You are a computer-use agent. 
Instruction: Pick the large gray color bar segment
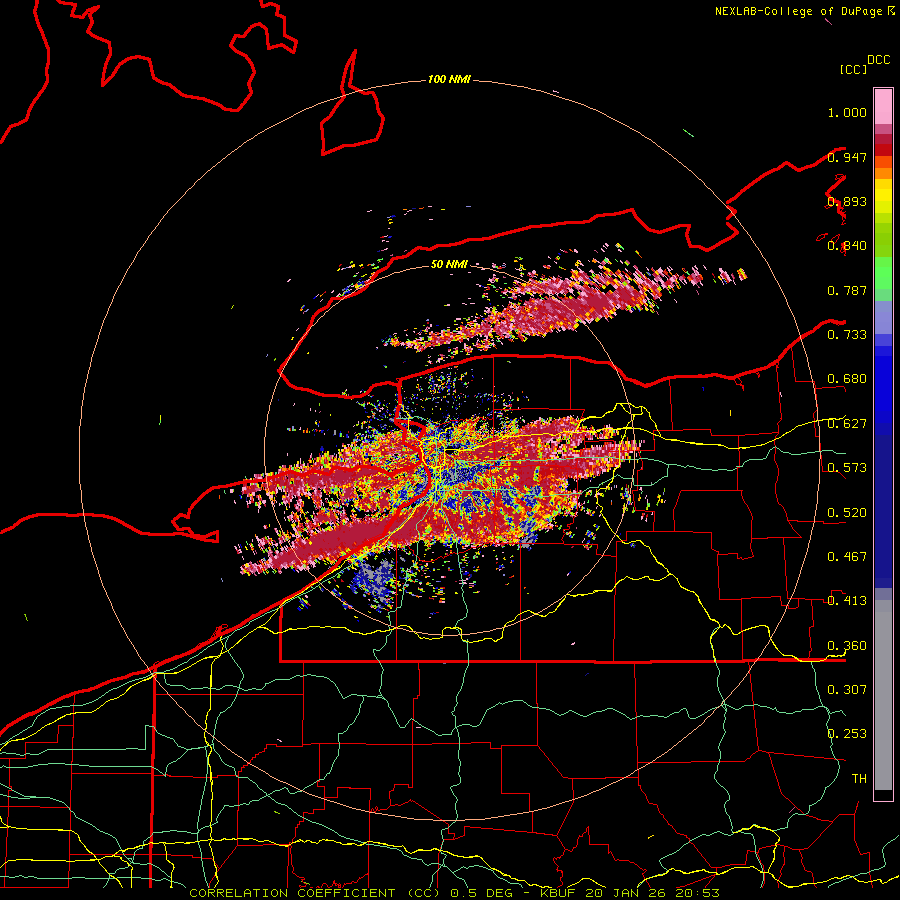(883, 695)
